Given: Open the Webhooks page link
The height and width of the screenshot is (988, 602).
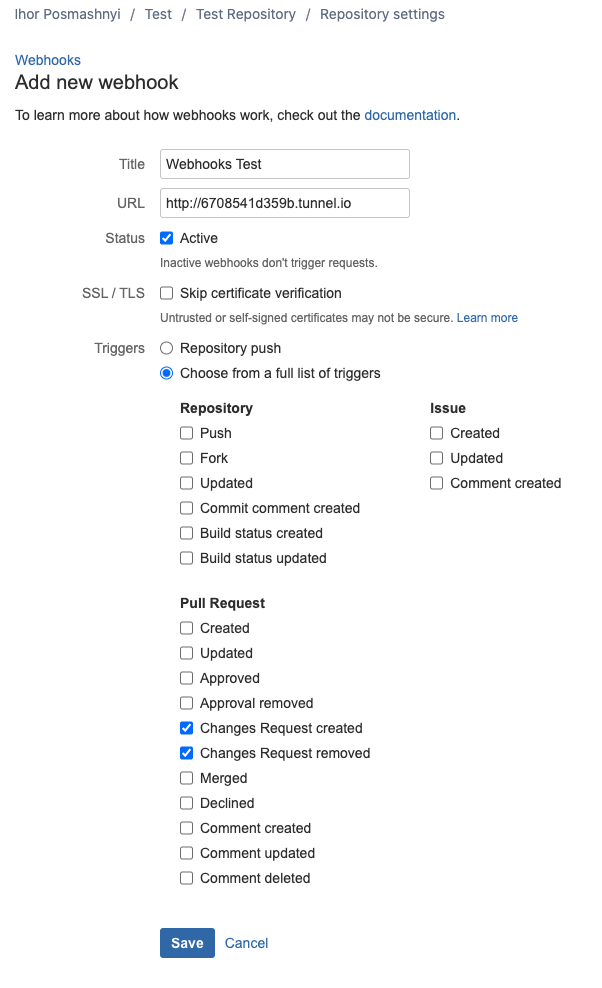Looking at the screenshot, I should tap(47, 60).
